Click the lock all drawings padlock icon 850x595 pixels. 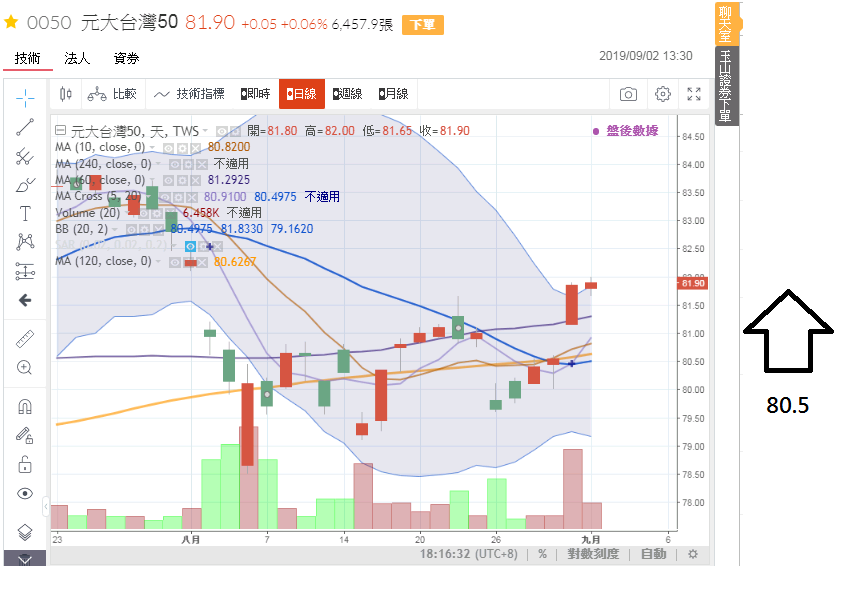(x=25, y=465)
